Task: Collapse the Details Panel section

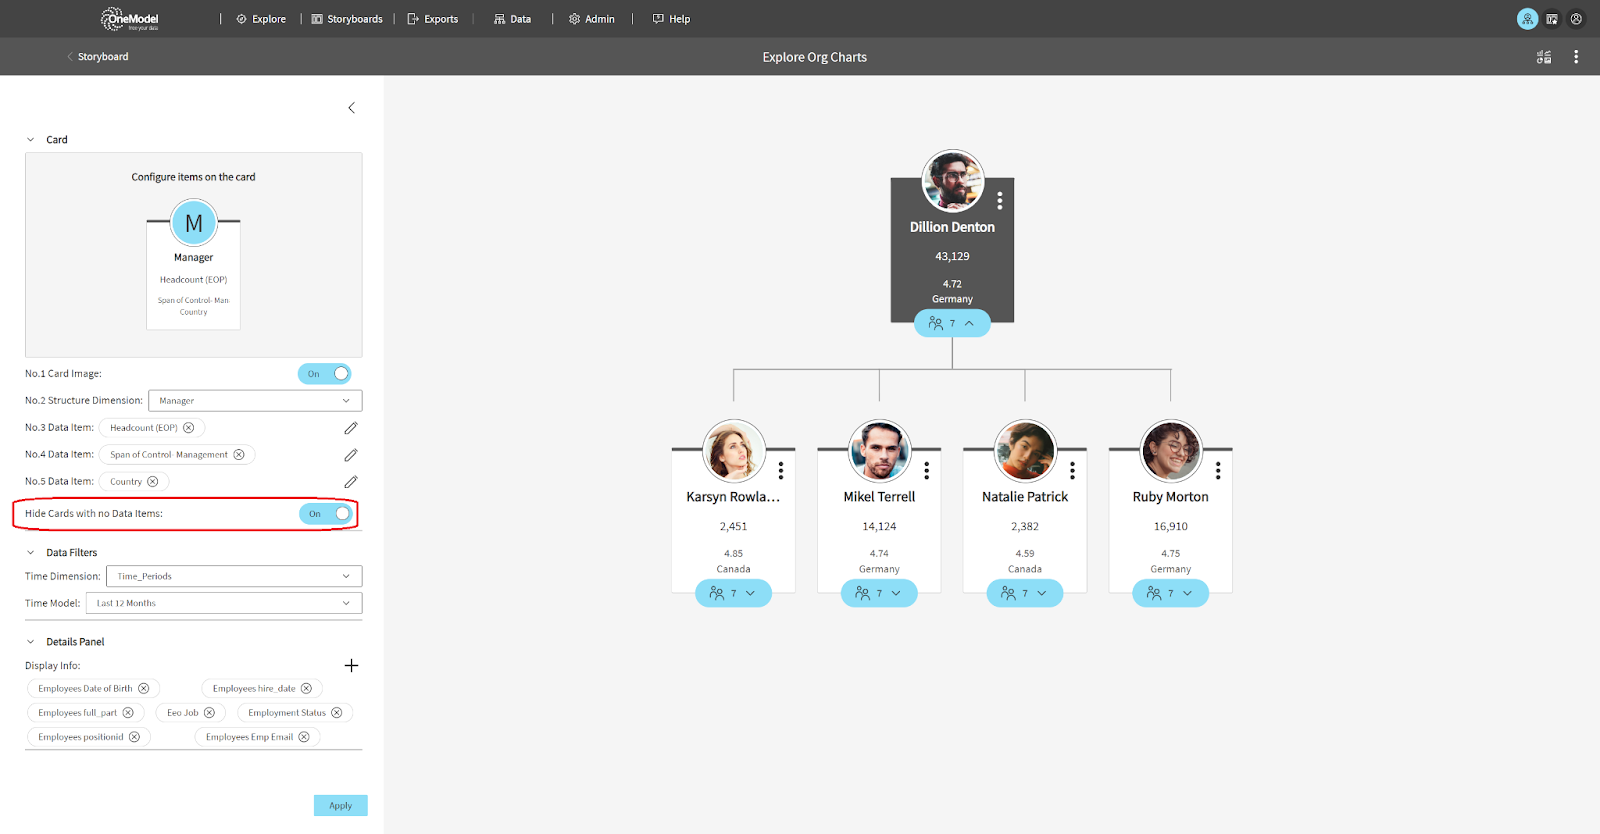Action: pos(30,642)
